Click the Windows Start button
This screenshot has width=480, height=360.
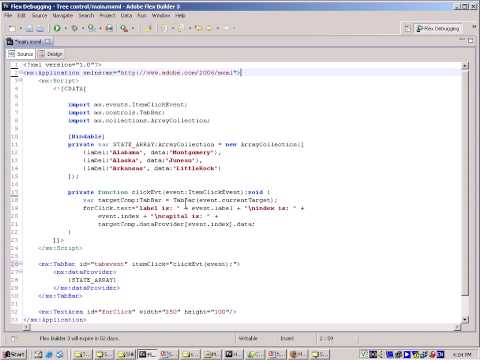tap(13, 354)
